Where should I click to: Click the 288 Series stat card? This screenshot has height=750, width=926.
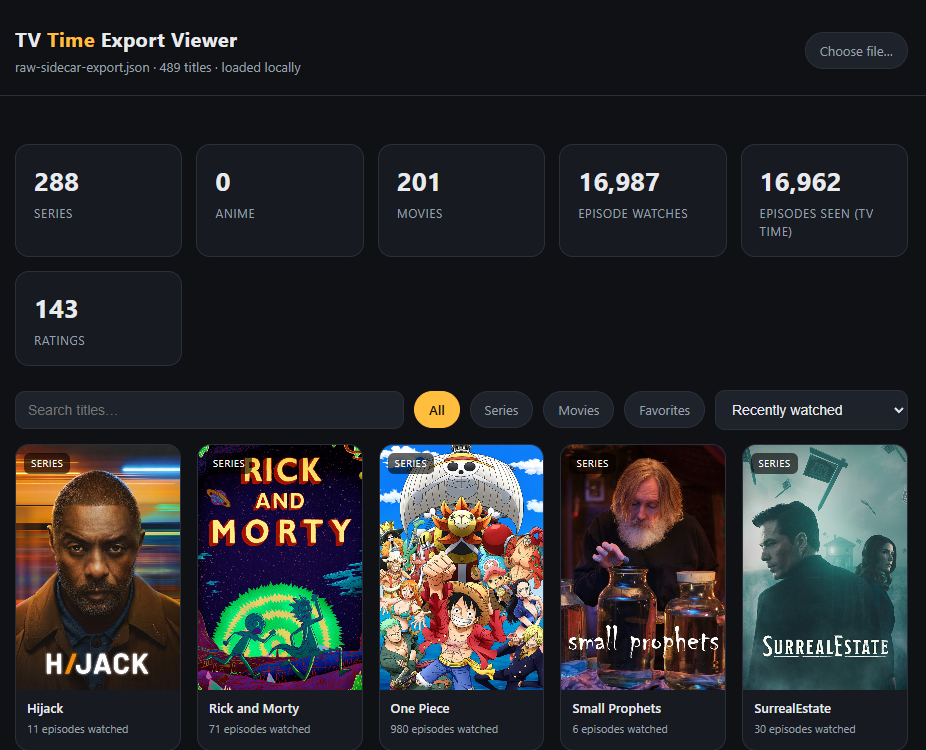[x=99, y=200]
